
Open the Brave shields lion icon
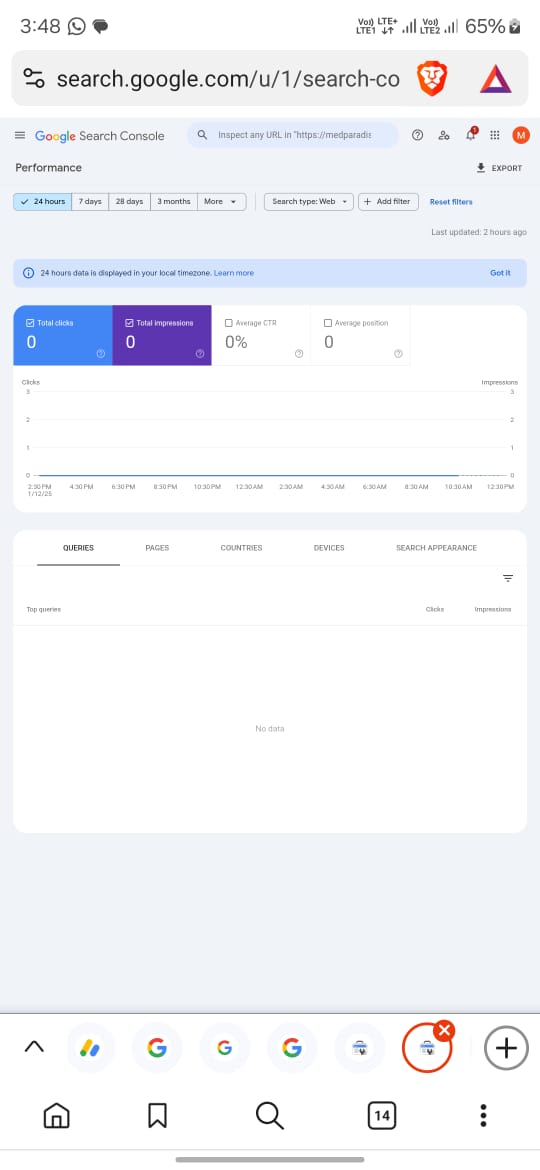tap(432, 78)
